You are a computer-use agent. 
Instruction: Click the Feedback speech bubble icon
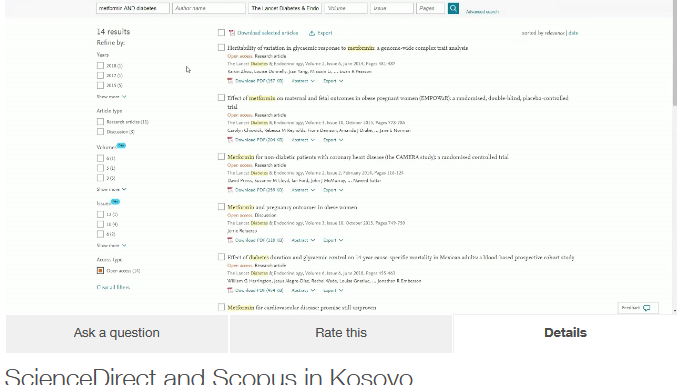[x=646, y=308]
